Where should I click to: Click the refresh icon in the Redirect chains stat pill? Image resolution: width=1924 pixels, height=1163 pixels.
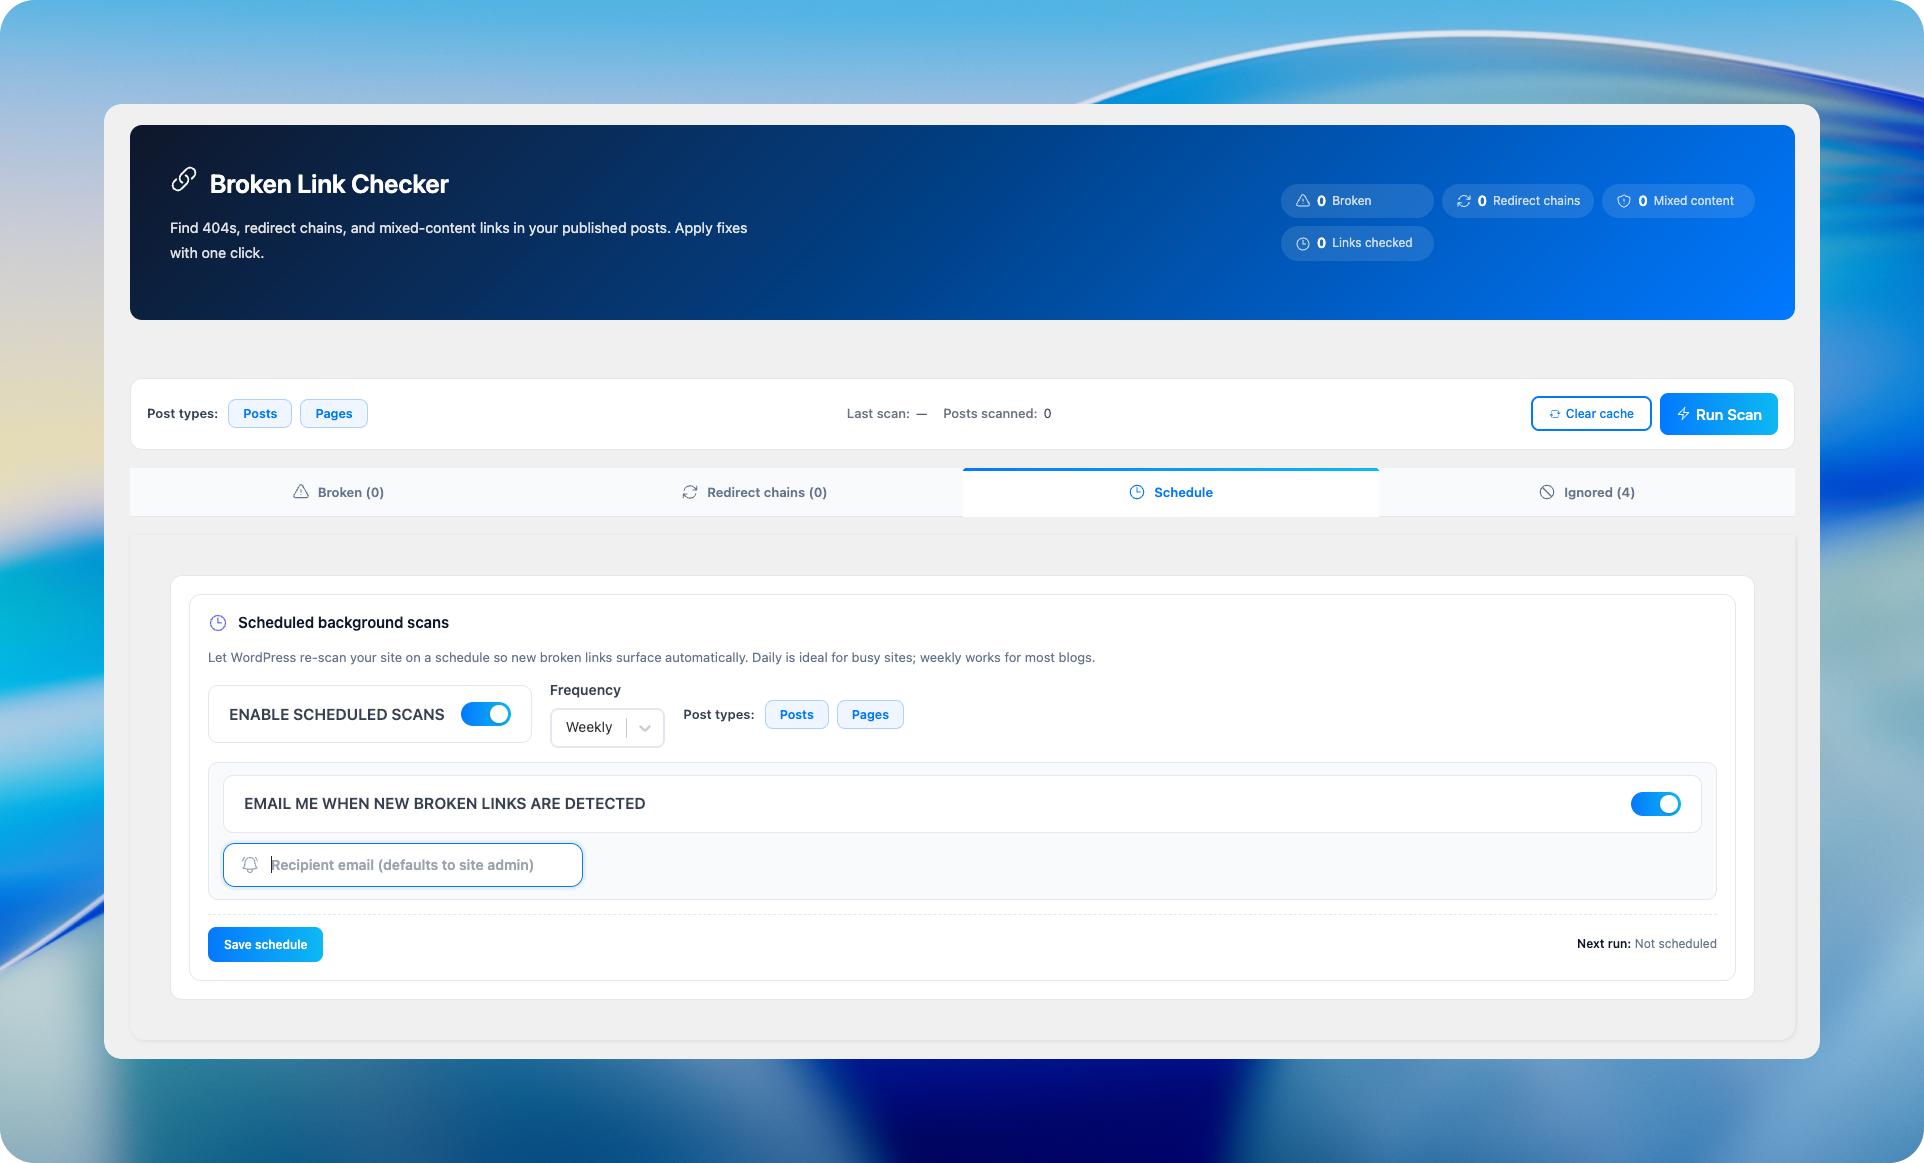click(1464, 201)
